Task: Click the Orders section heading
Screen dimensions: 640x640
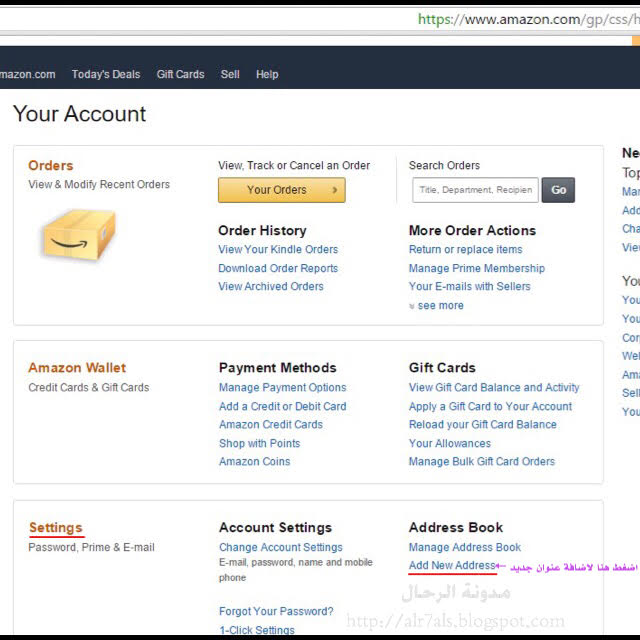Action: click(x=51, y=165)
